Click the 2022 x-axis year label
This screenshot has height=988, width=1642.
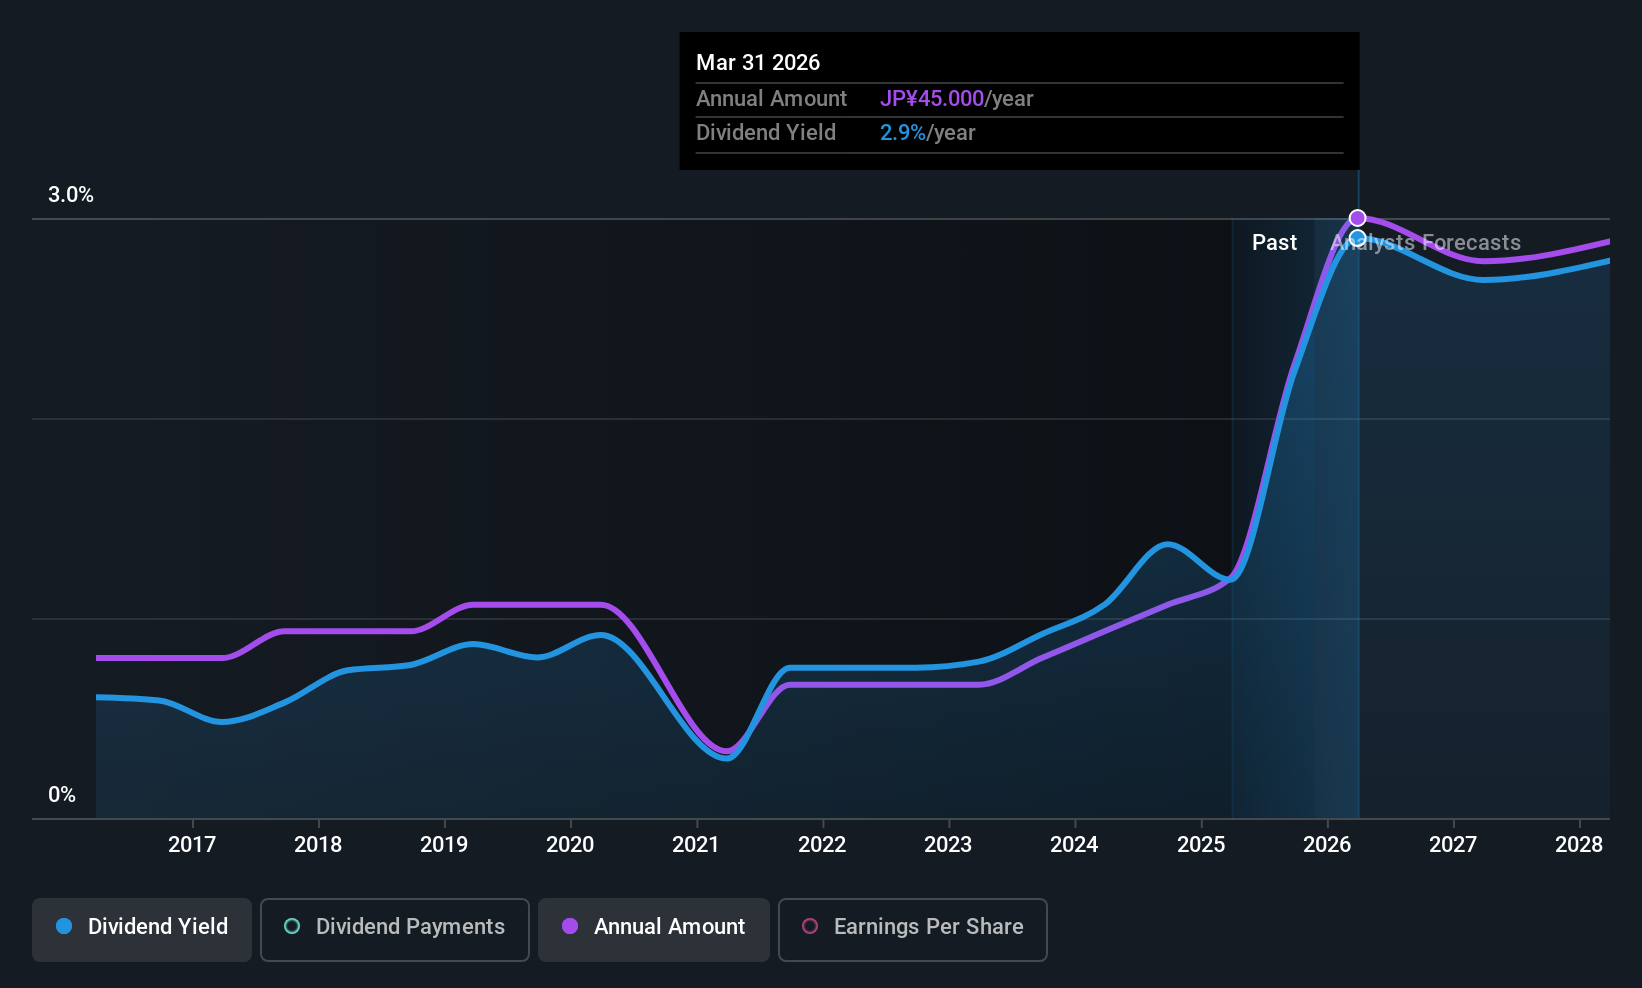(x=822, y=845)
